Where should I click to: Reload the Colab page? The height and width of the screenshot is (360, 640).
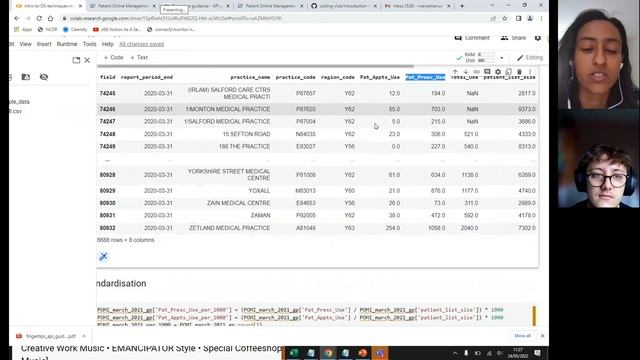click(39, 18)
